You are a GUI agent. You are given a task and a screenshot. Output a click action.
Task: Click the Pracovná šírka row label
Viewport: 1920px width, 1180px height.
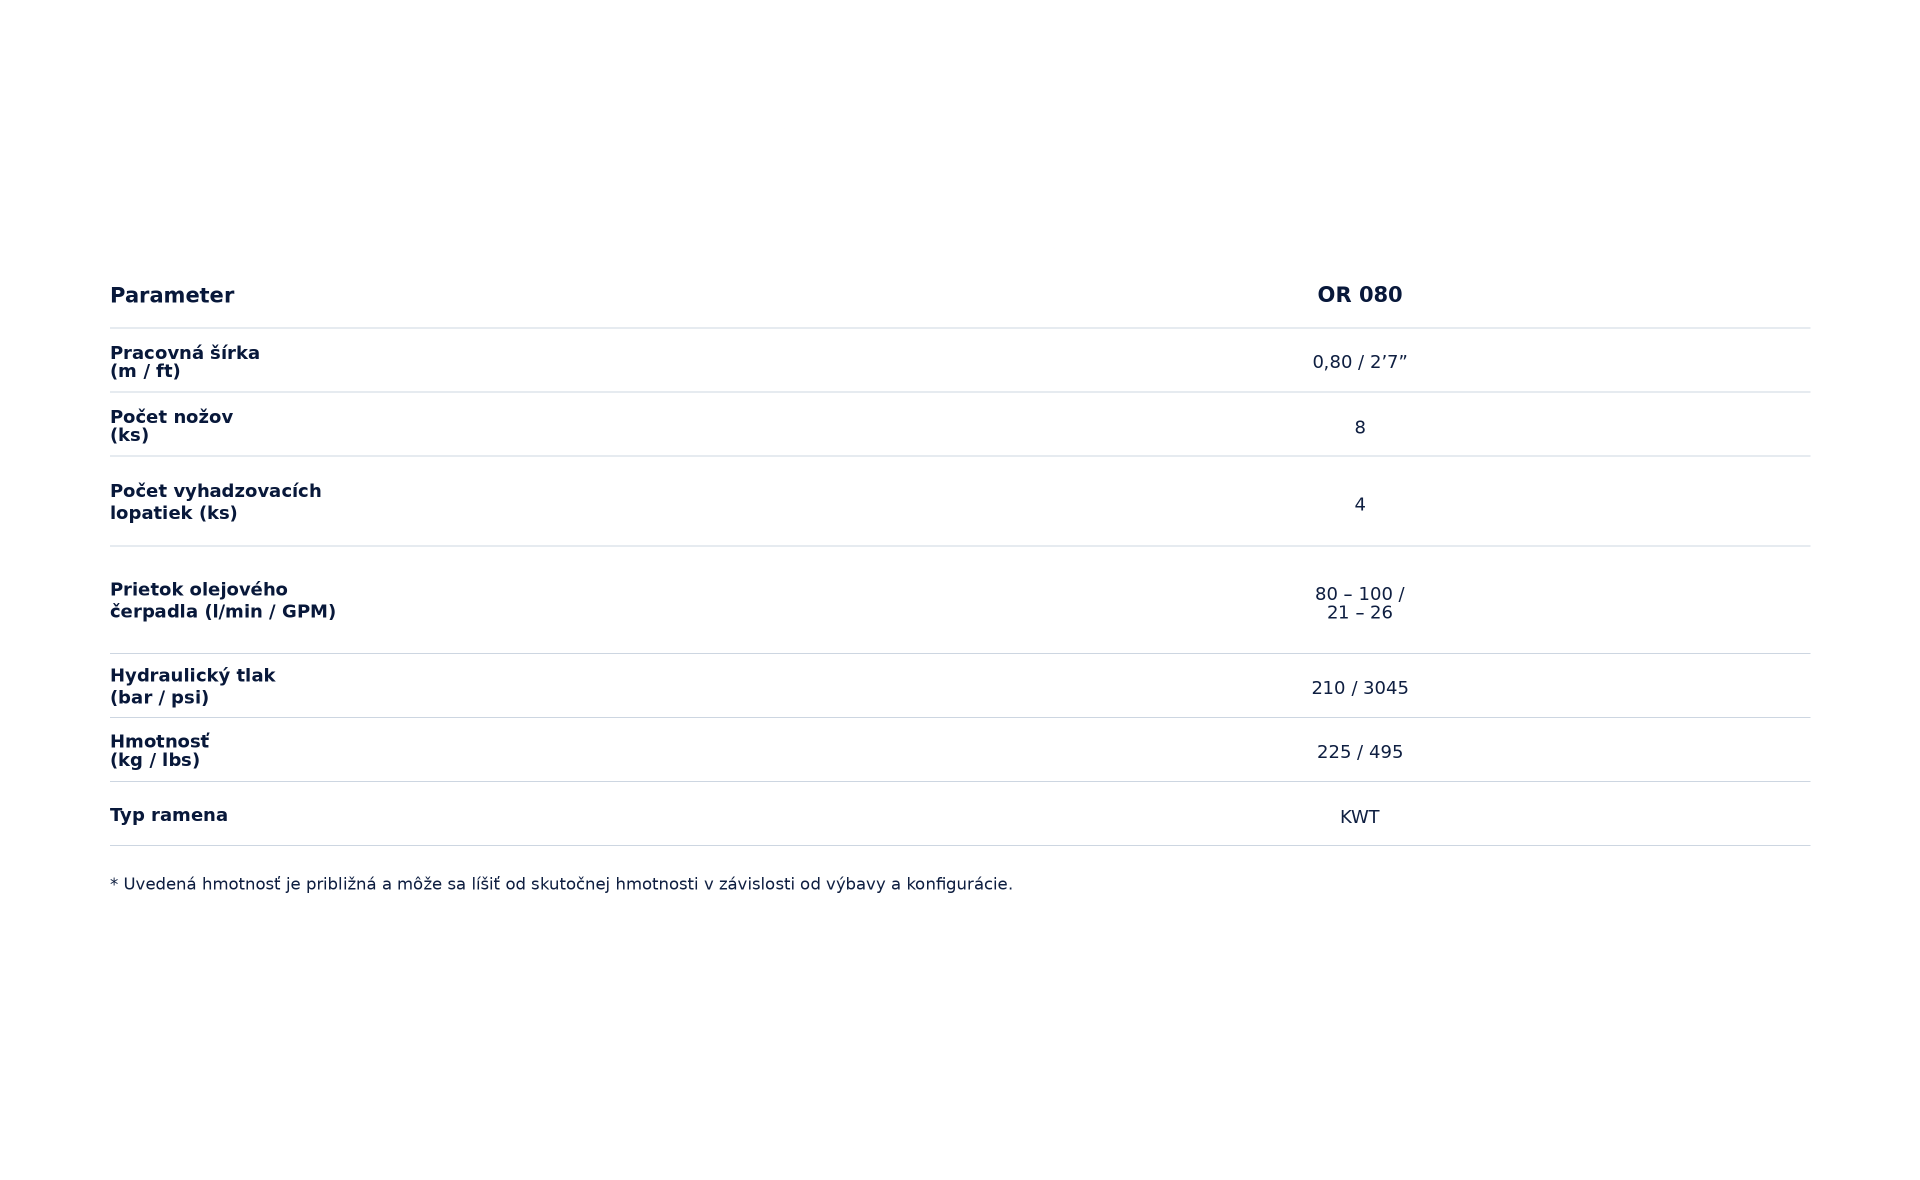coord(185,362)
